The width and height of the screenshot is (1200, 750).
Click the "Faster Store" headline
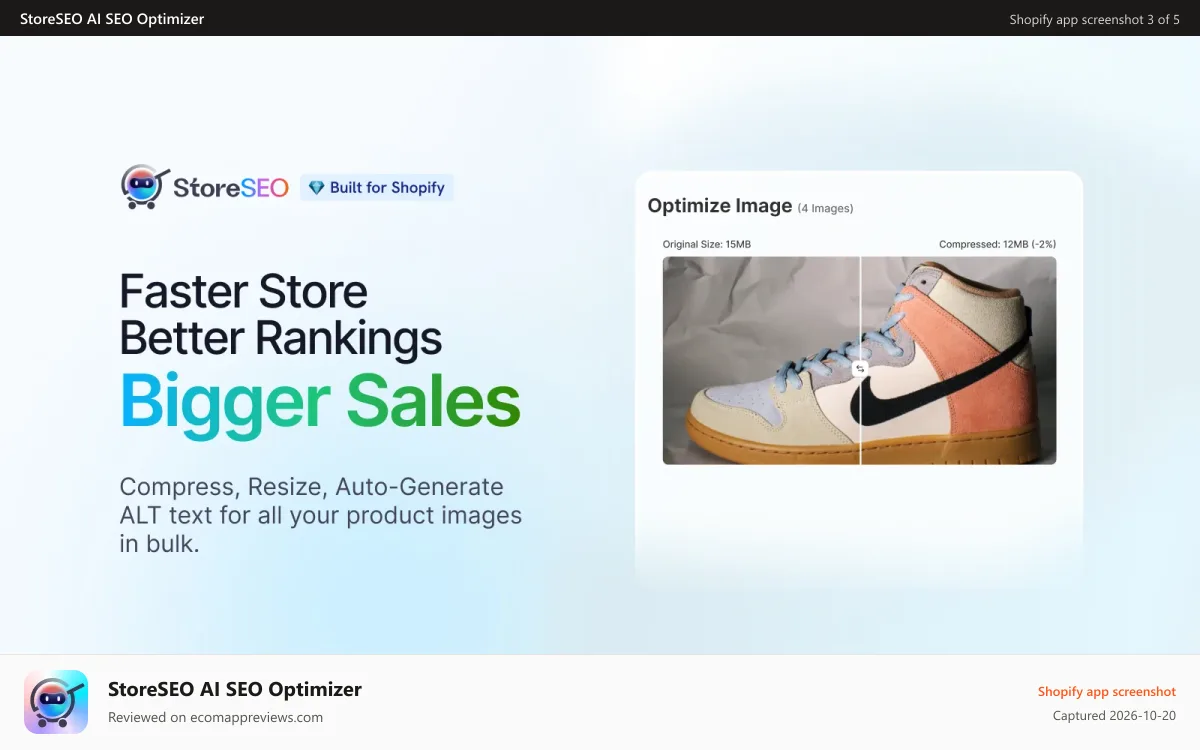coord(243,291)
